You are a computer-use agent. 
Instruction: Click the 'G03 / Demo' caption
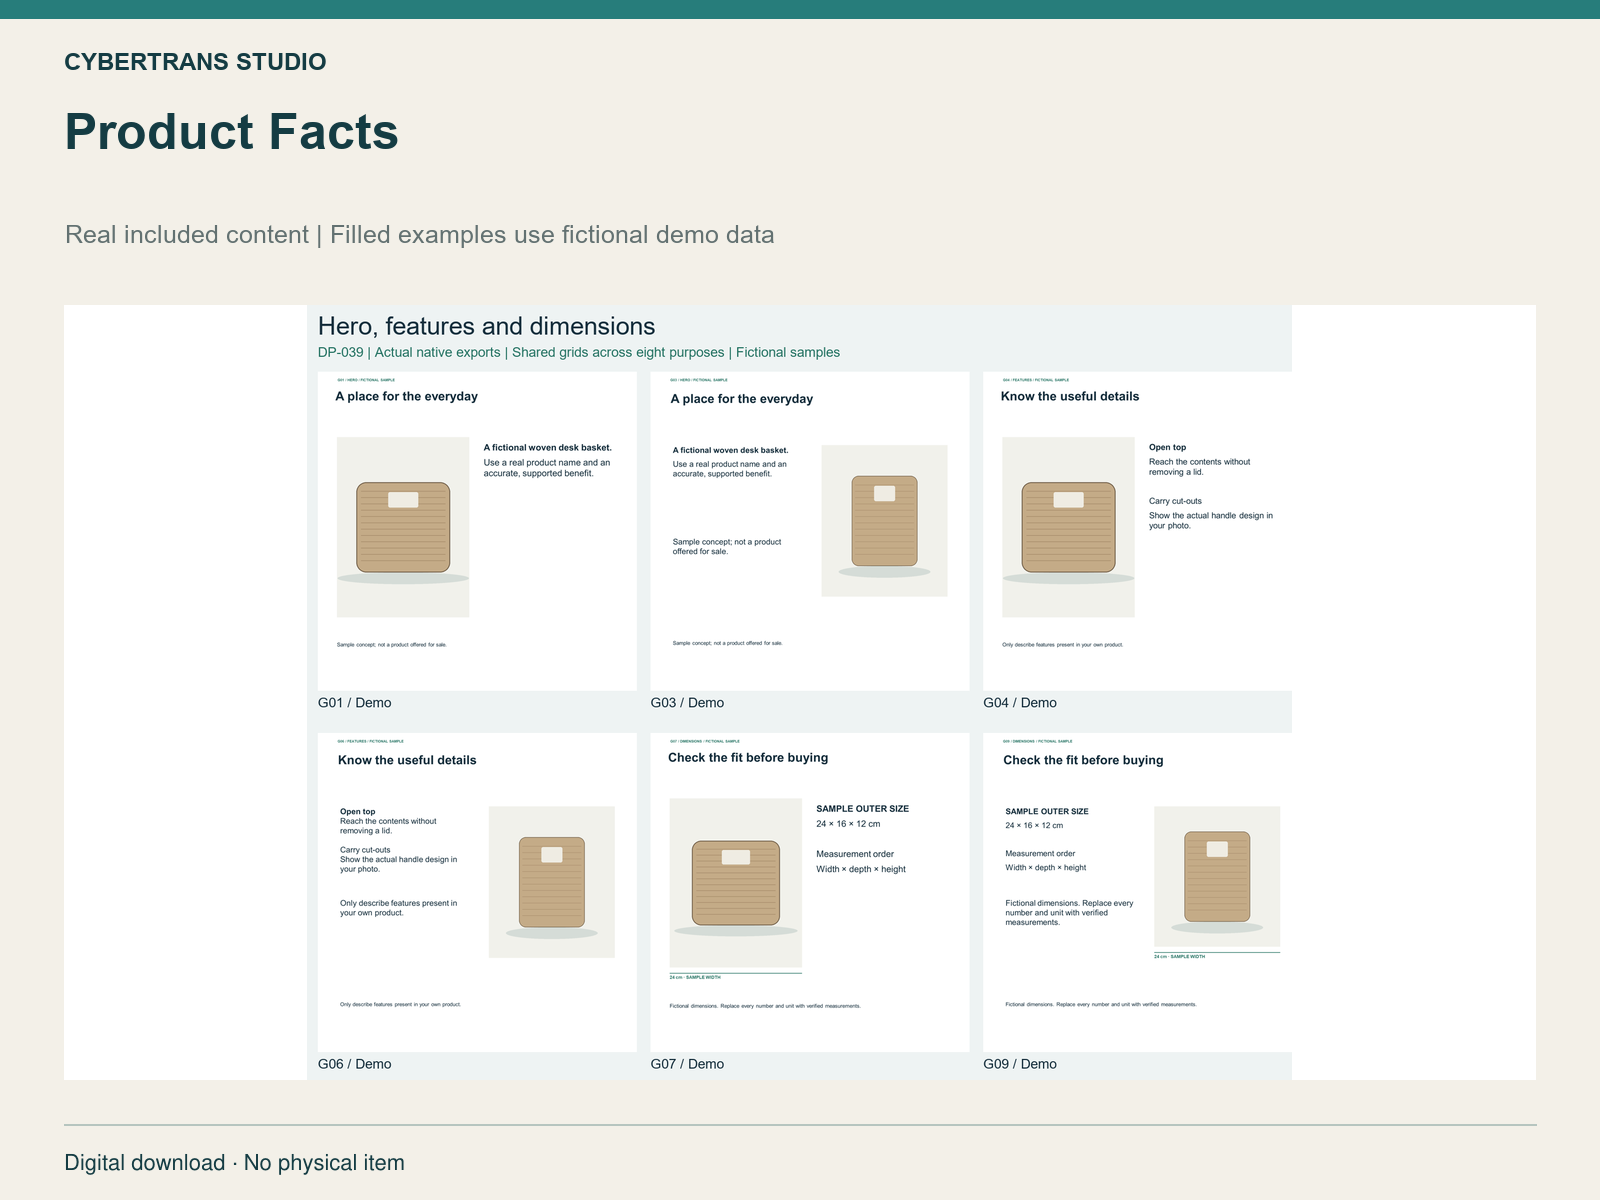tap(687, 703)
